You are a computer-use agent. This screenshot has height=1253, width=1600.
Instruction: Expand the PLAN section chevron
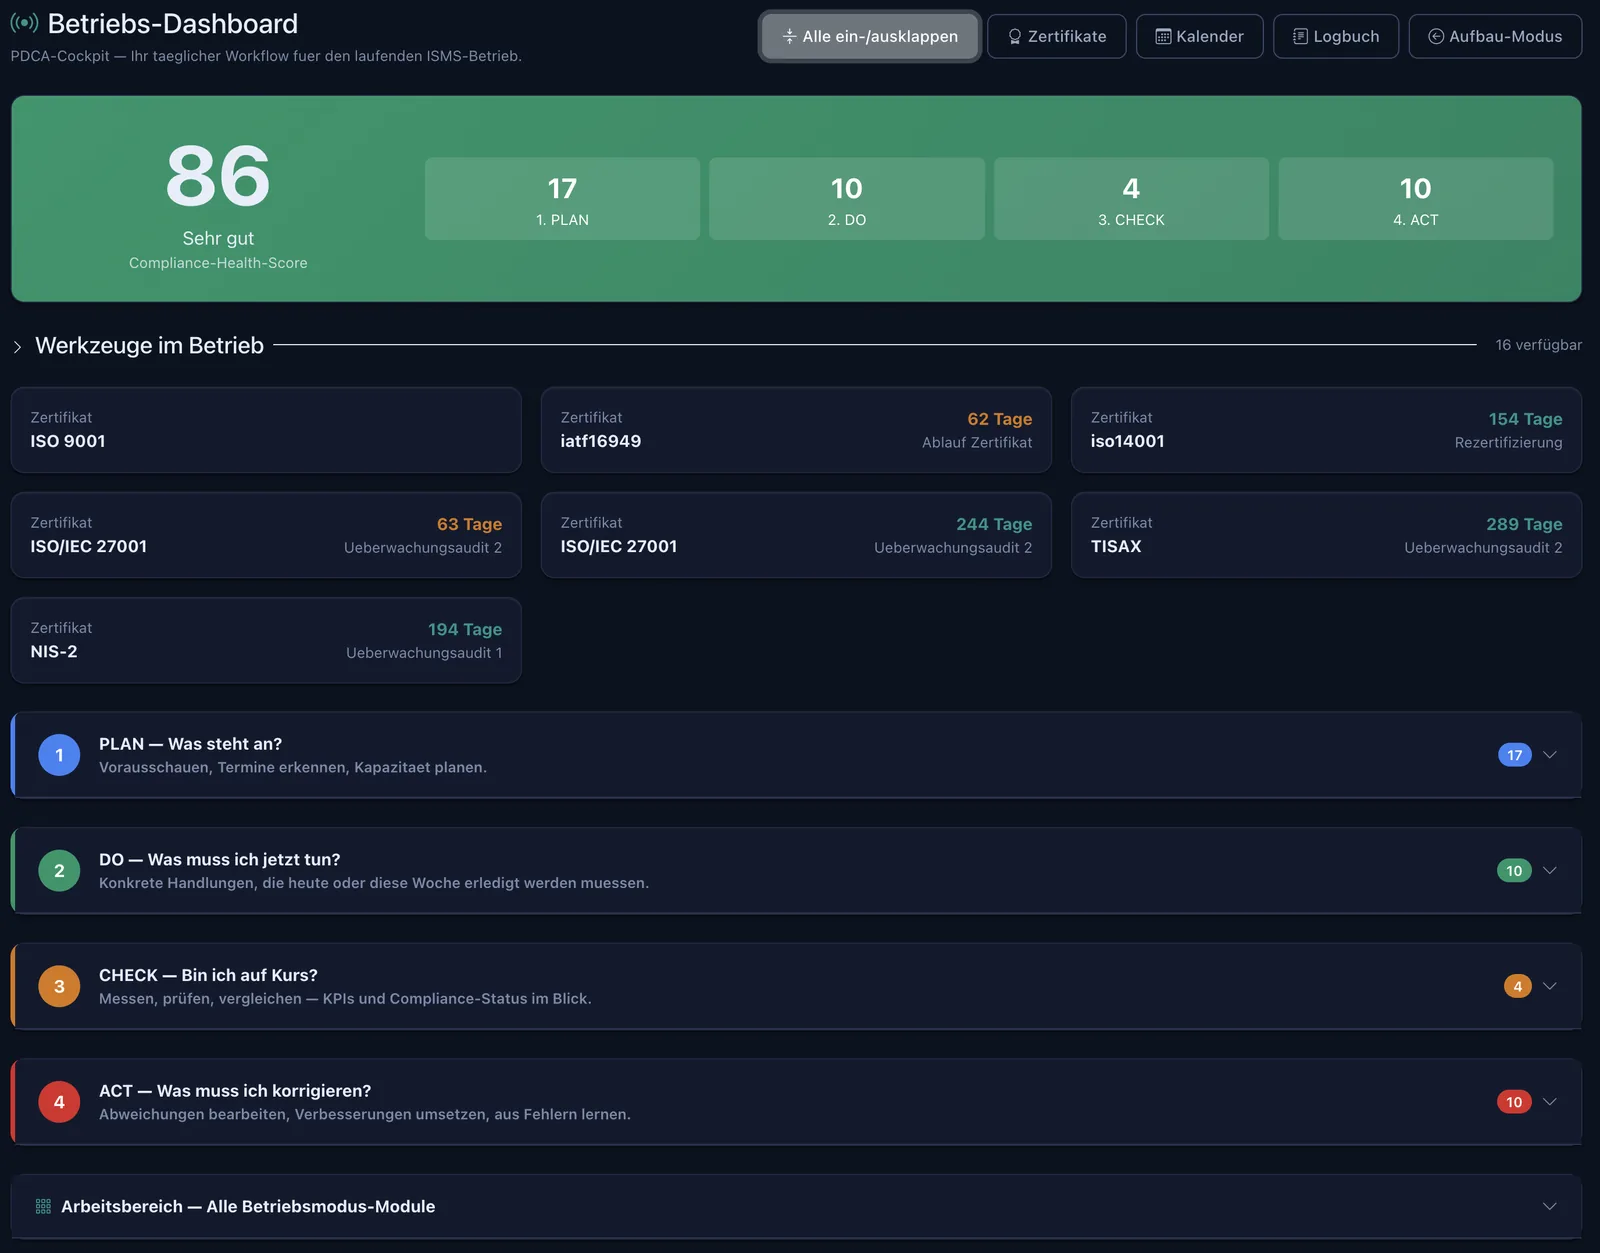(x=1550, y=755)
